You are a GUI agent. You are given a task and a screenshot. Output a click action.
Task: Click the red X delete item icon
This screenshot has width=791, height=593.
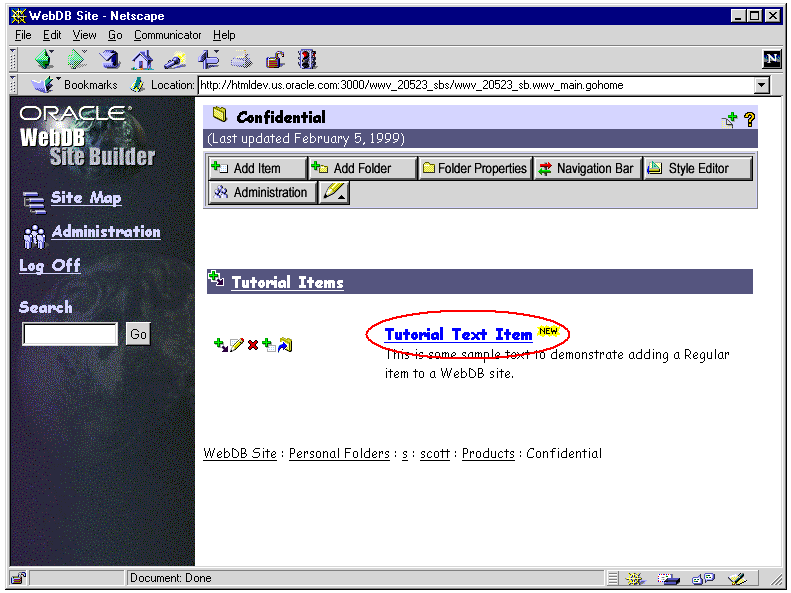click(x=253, y=345)
